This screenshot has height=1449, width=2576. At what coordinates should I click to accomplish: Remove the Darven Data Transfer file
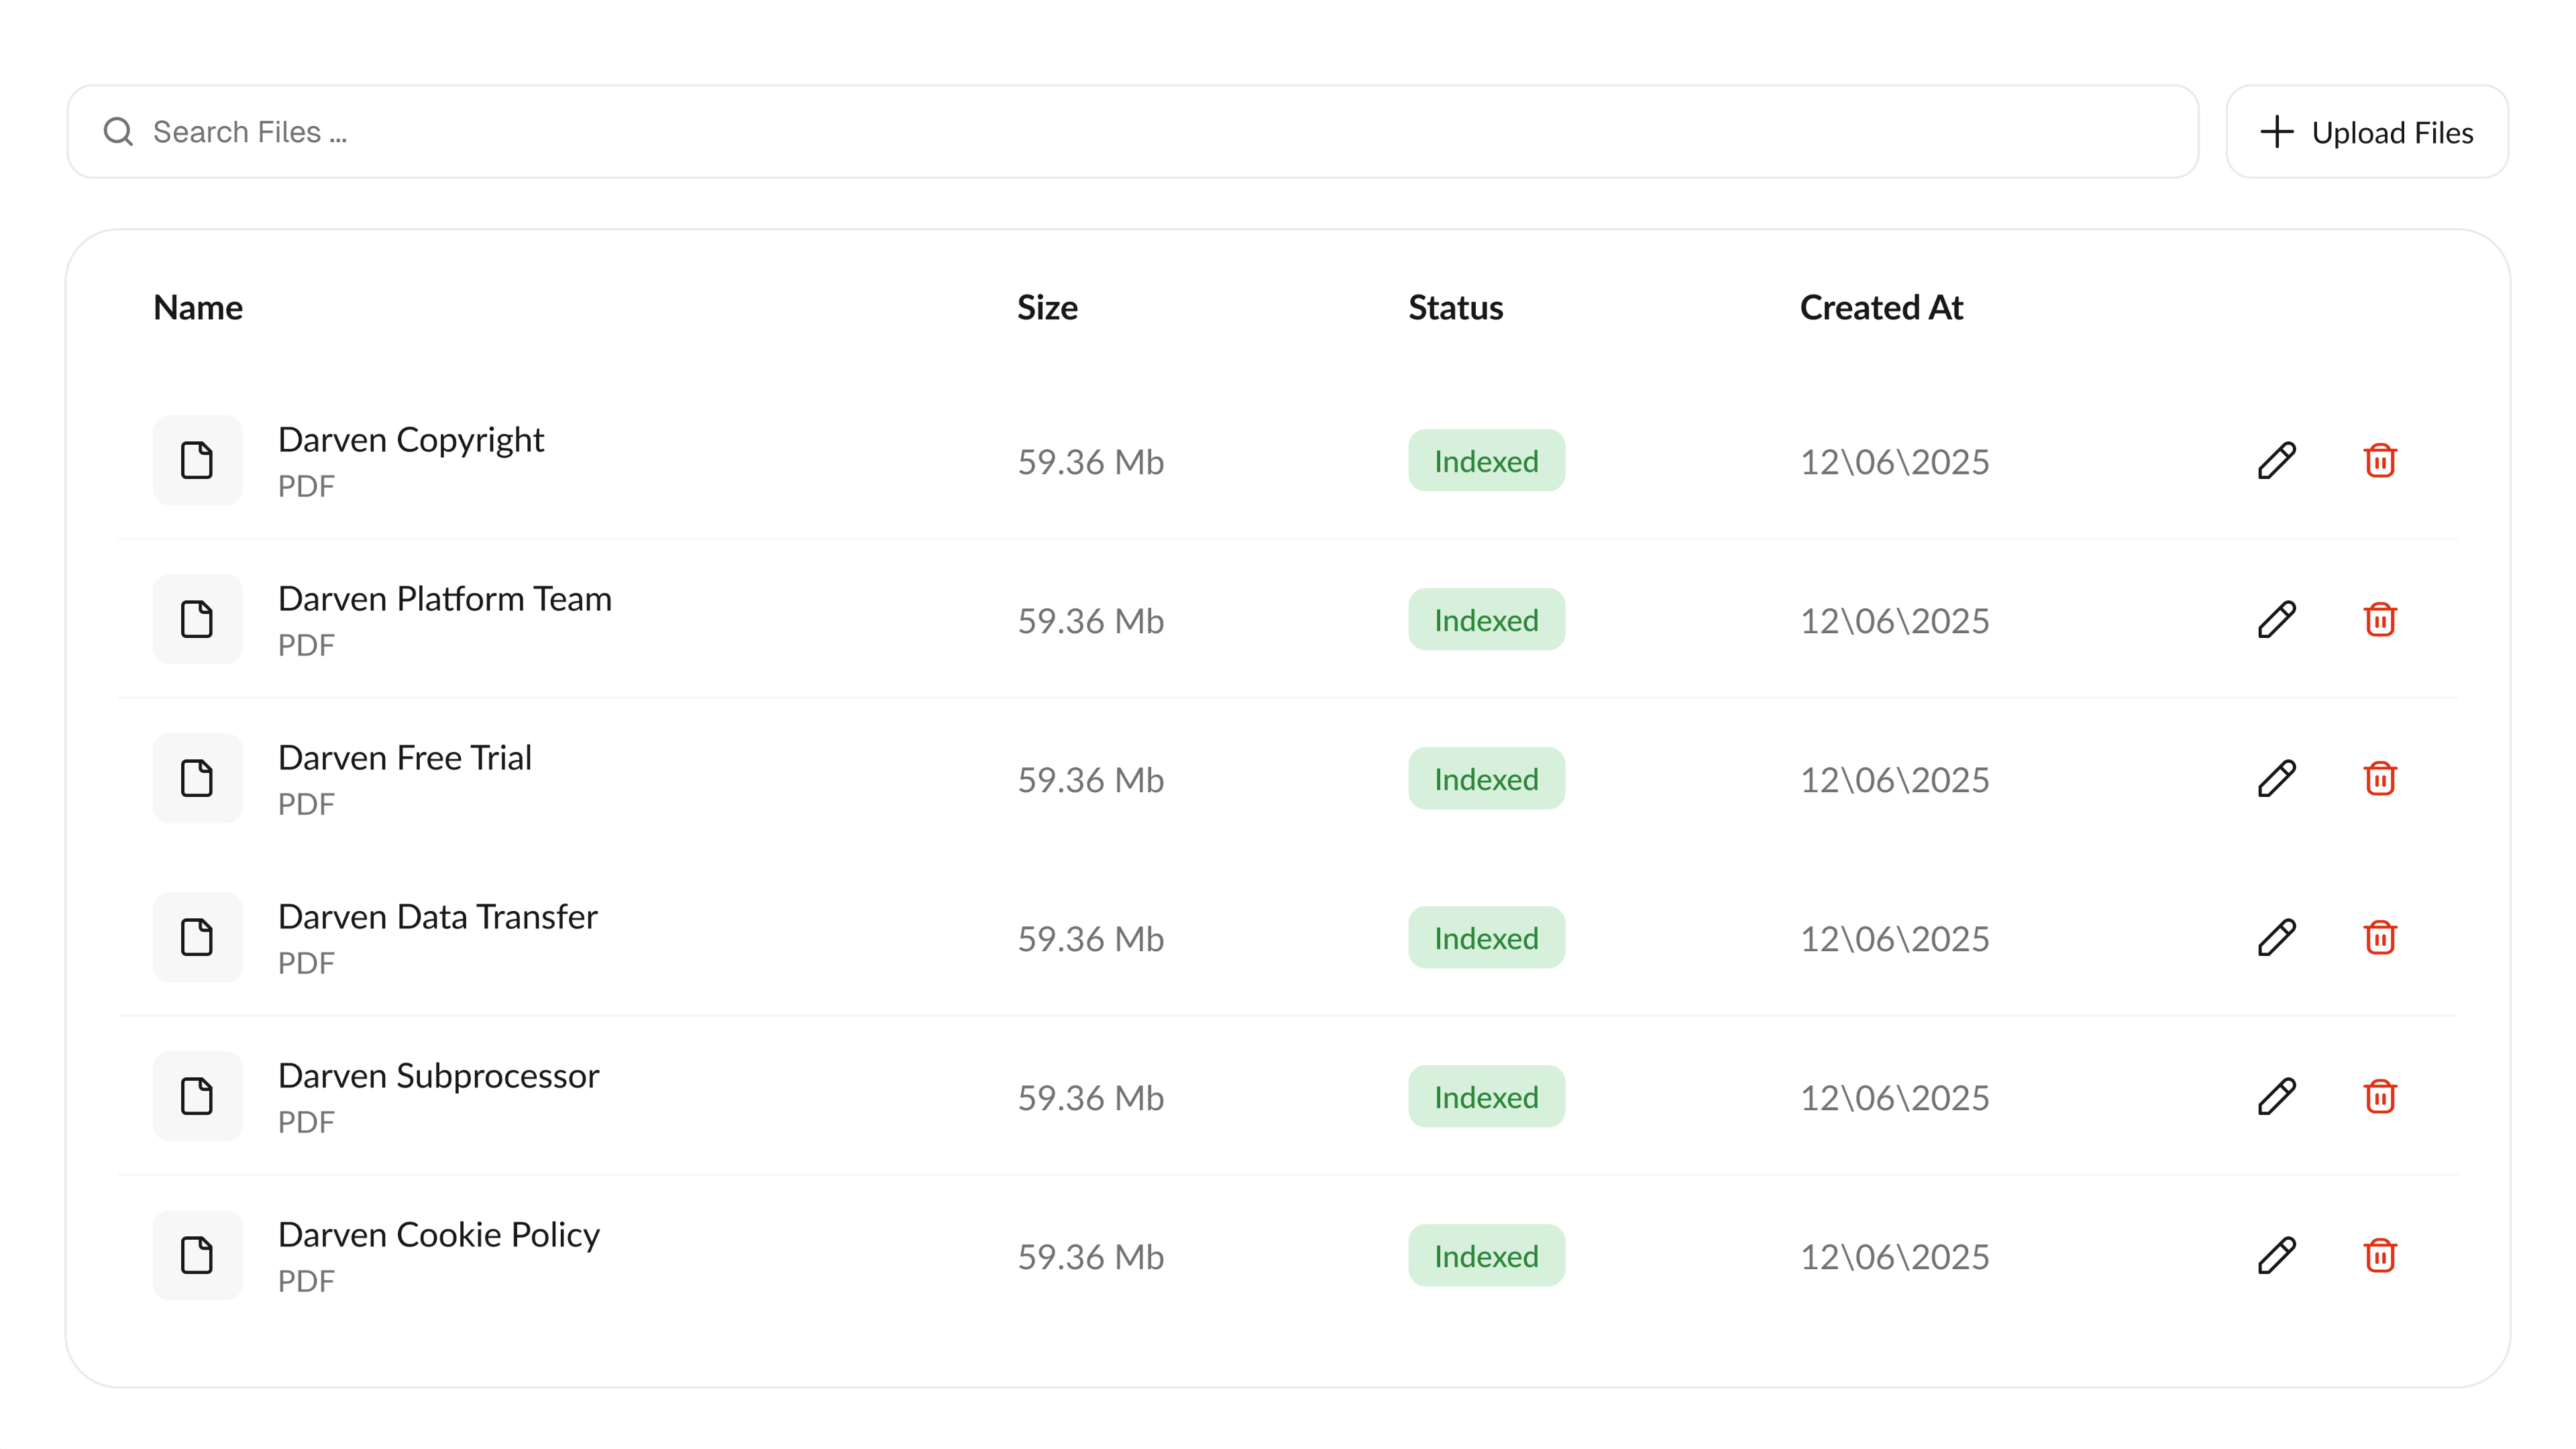pyautogui.click(x=2380, y=938)
